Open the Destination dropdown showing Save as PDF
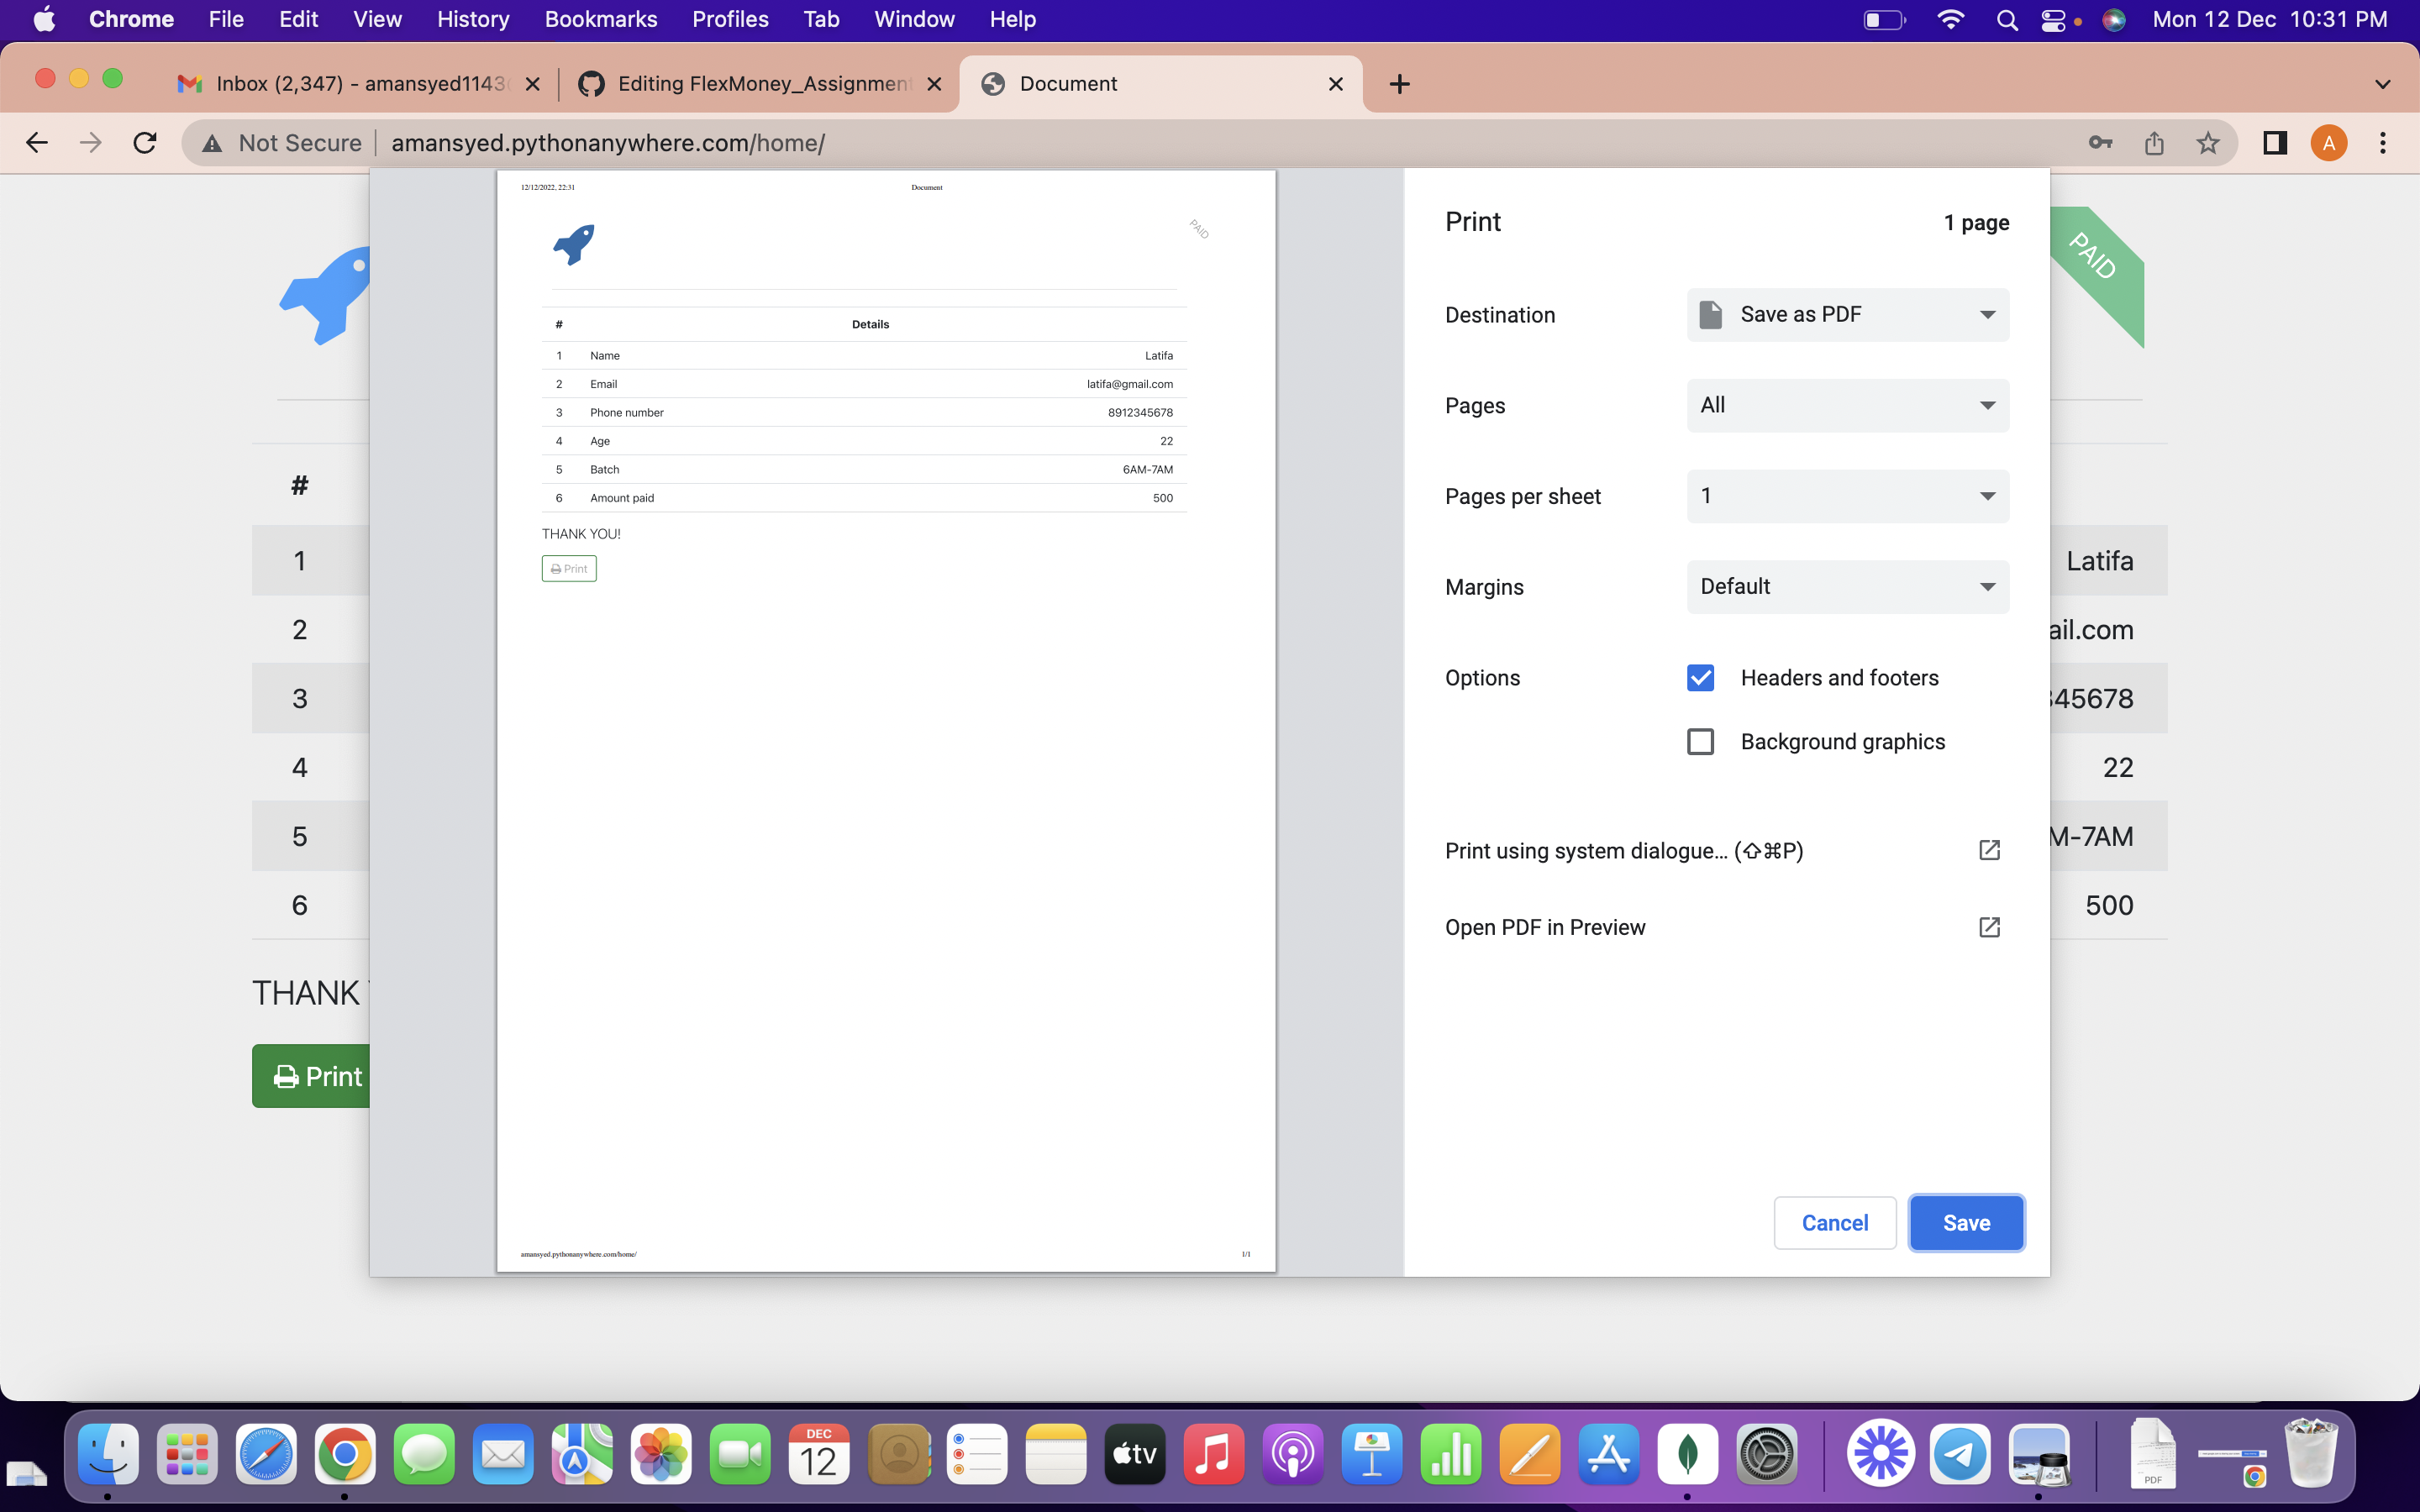Screen dimensions: 2420x1512 click(1846, 314)
